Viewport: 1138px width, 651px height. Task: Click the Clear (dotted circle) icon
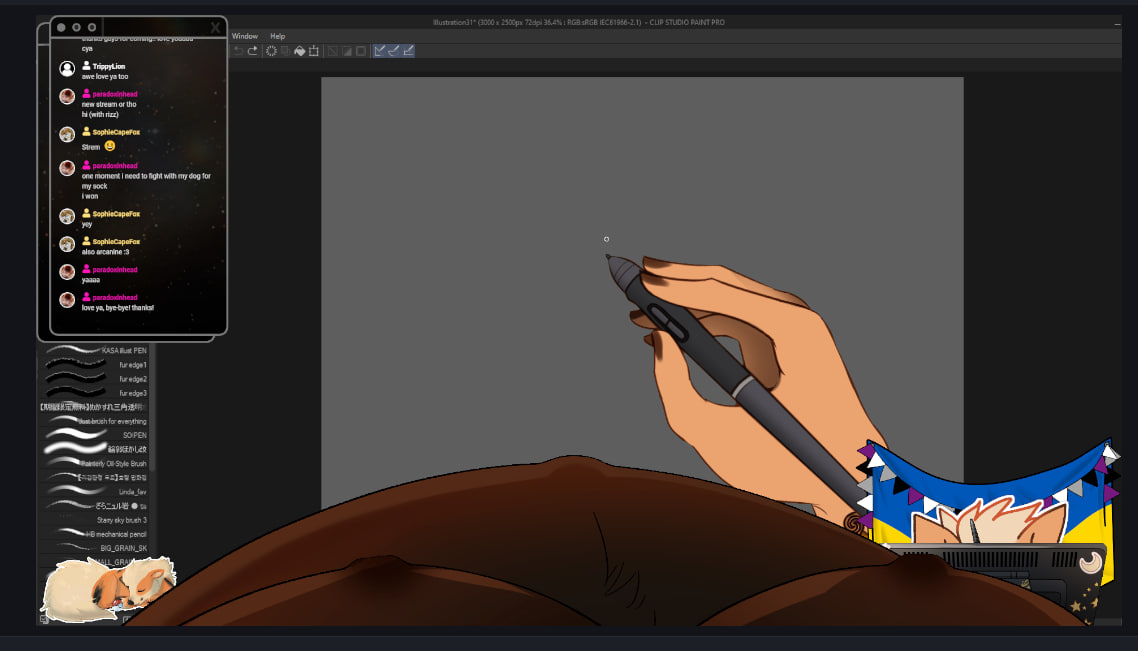(270, 51)
